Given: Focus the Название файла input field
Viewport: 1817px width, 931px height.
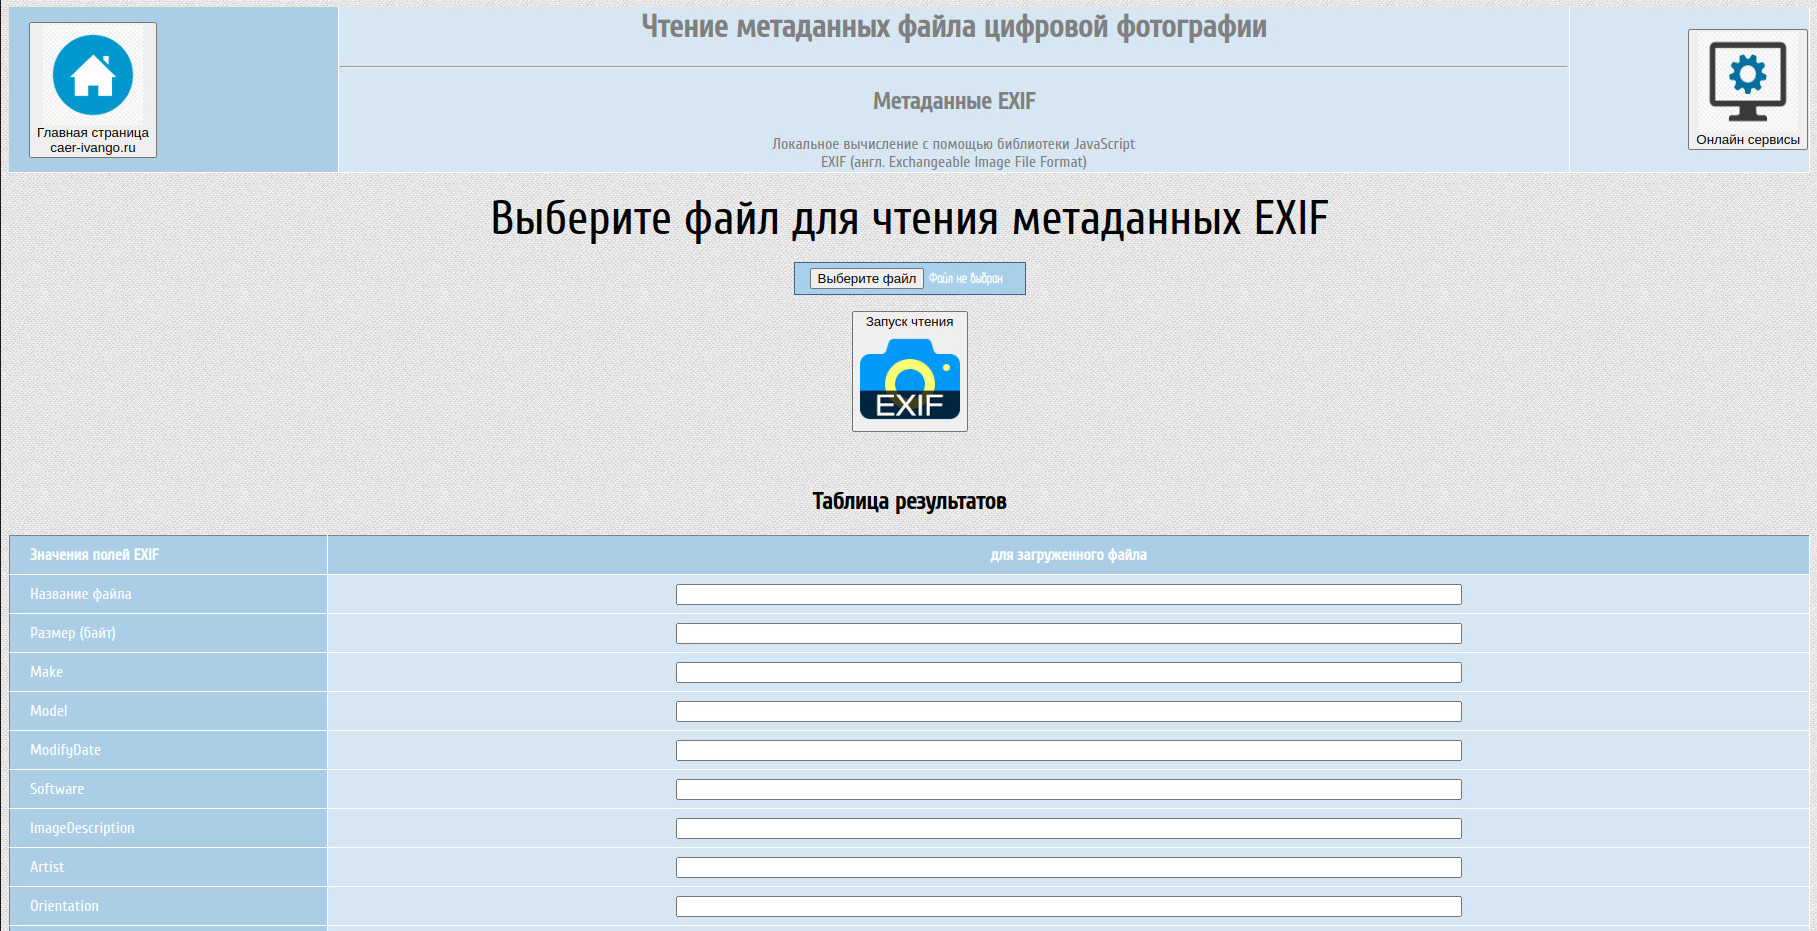Looking at the screenshot, I should pyautogui.click(x=1068, y=595).
